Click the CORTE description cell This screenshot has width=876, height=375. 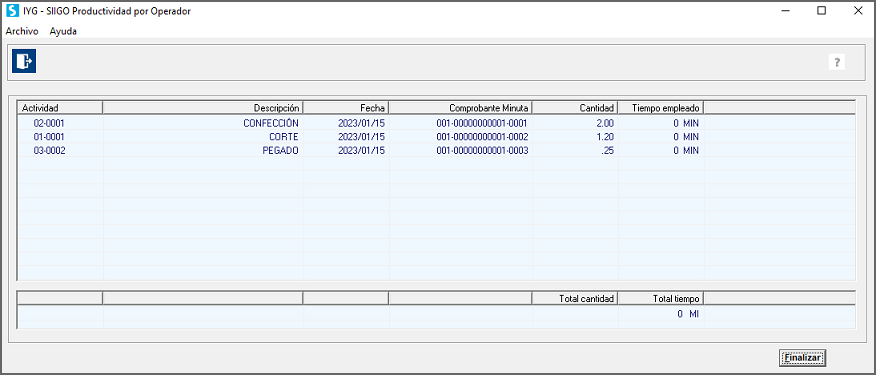point(203,137)
